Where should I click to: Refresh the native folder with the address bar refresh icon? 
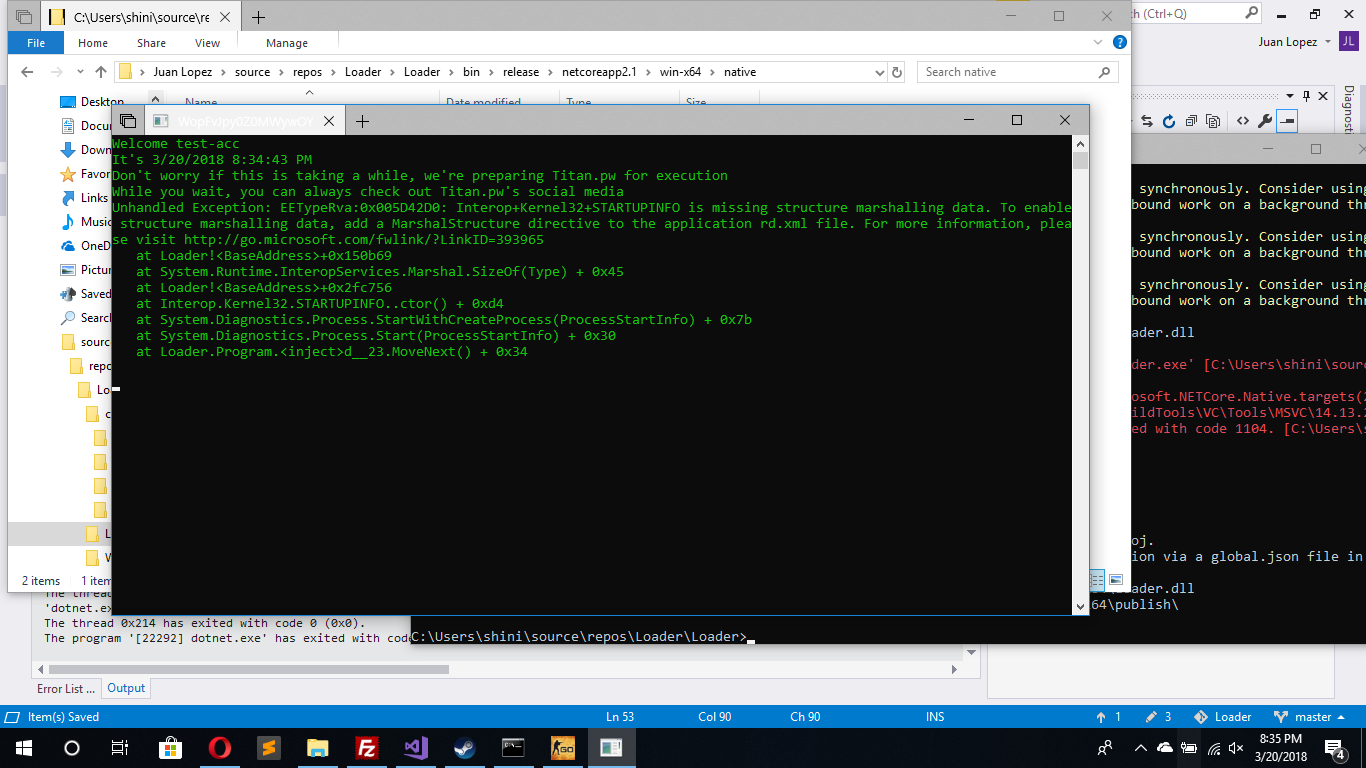coord(897,71)
